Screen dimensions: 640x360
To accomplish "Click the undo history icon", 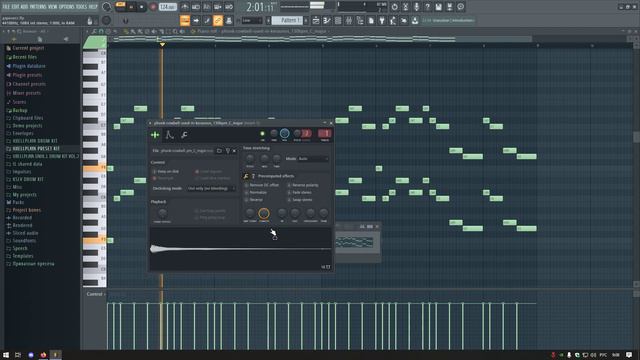I will (x=394, y=7).
